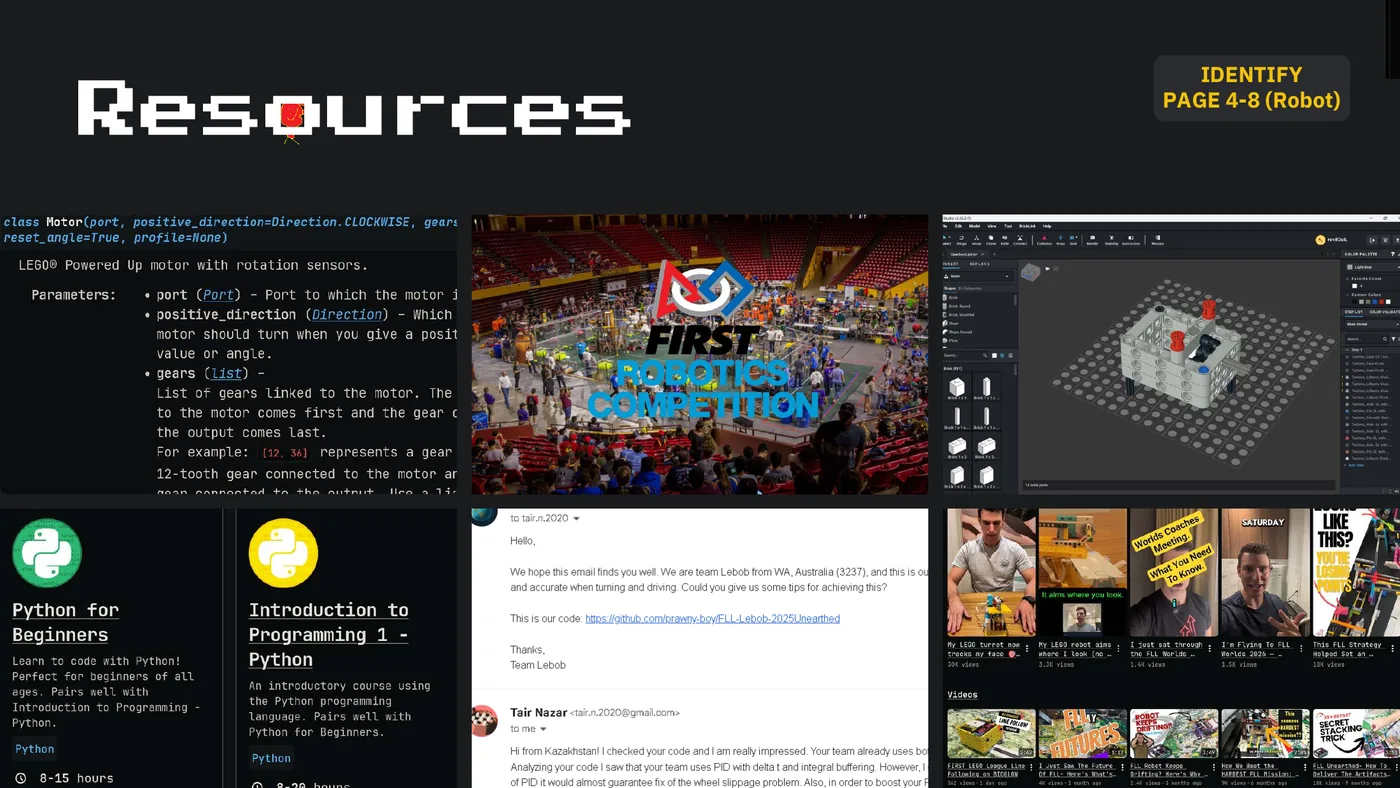
Task: Open options menu for 'I just sat through' short
Action: click(x=1212, y=648)
